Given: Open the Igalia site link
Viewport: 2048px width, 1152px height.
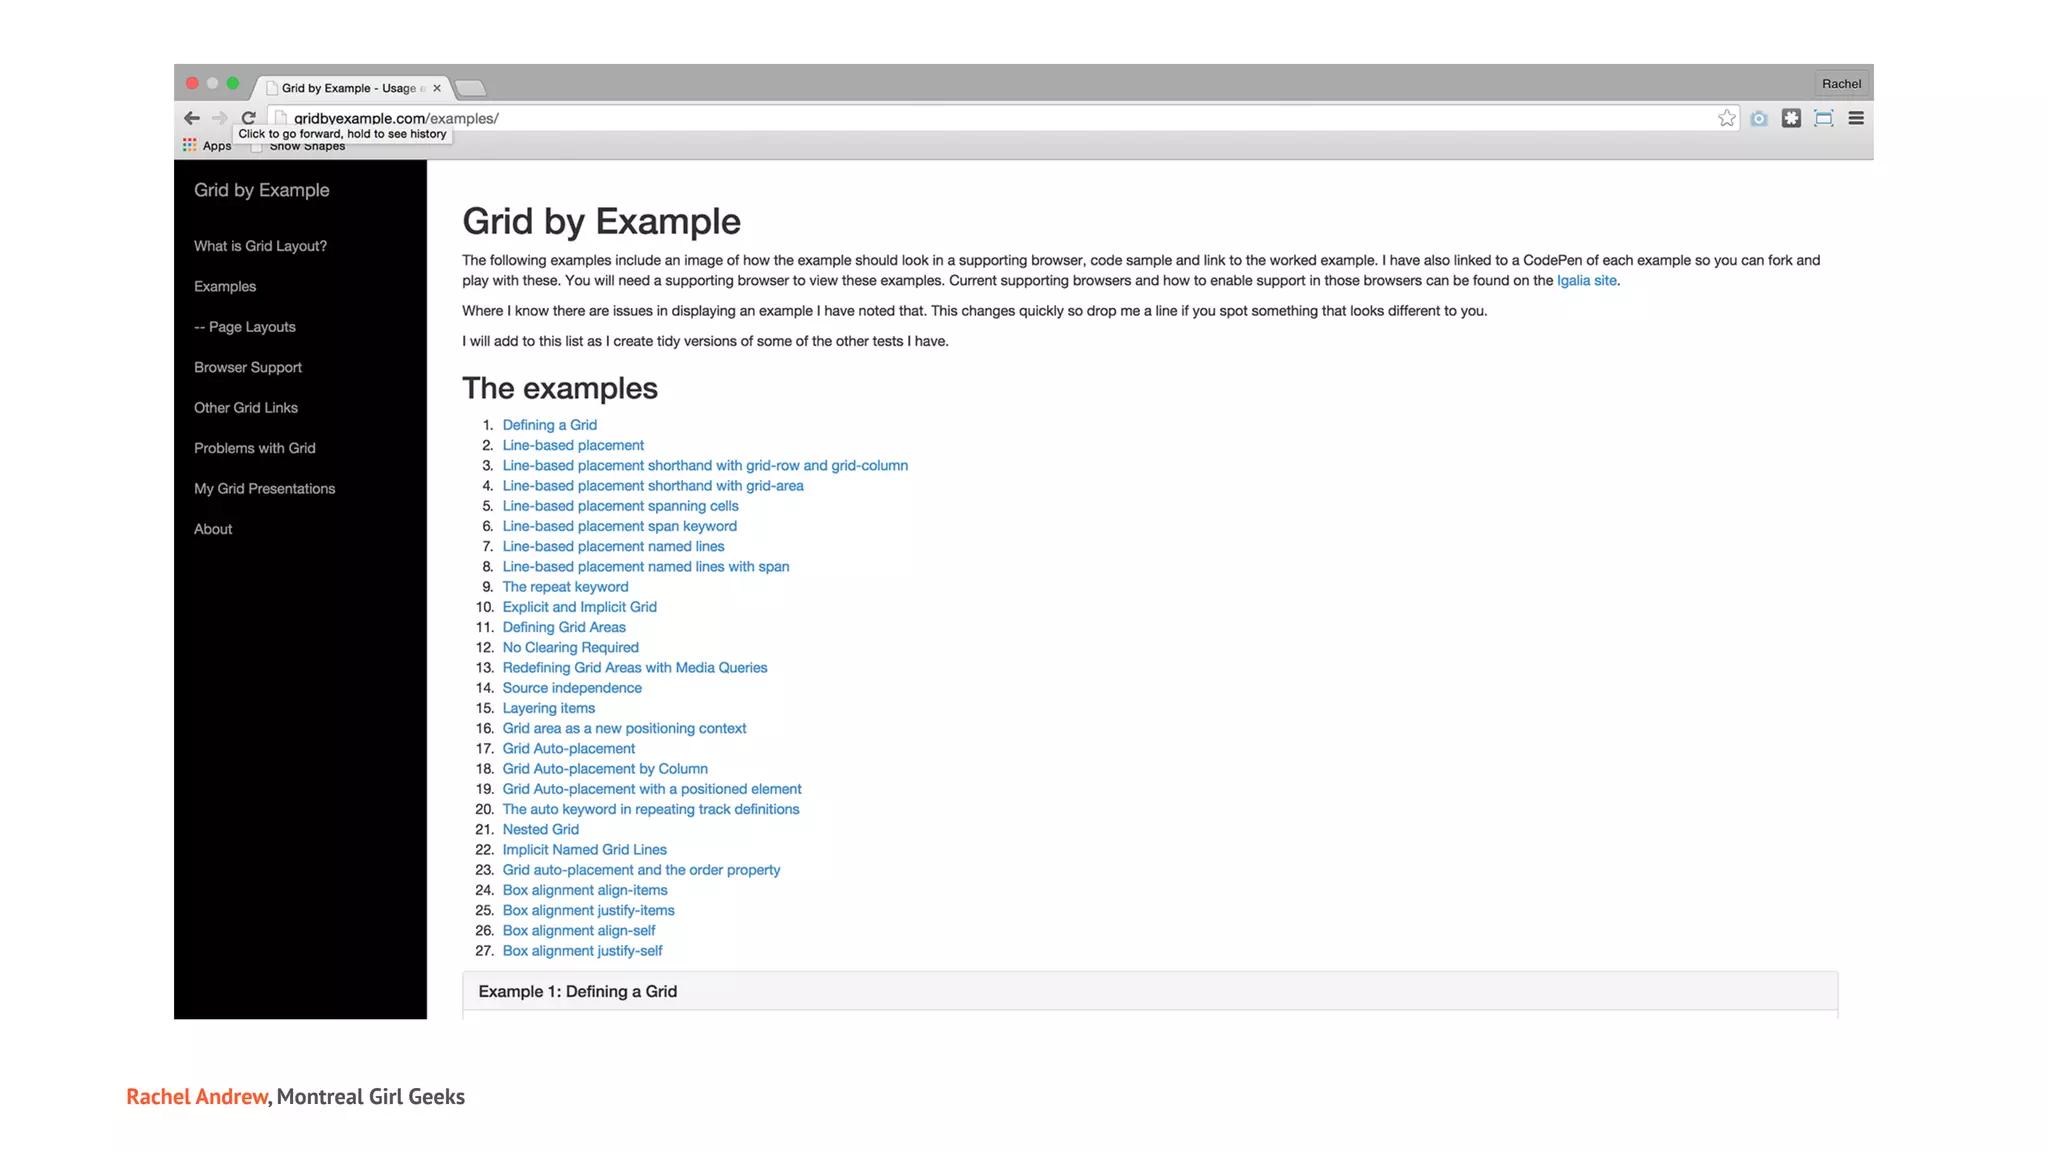Looking at the screenshot, I should tap(1586, 281).
